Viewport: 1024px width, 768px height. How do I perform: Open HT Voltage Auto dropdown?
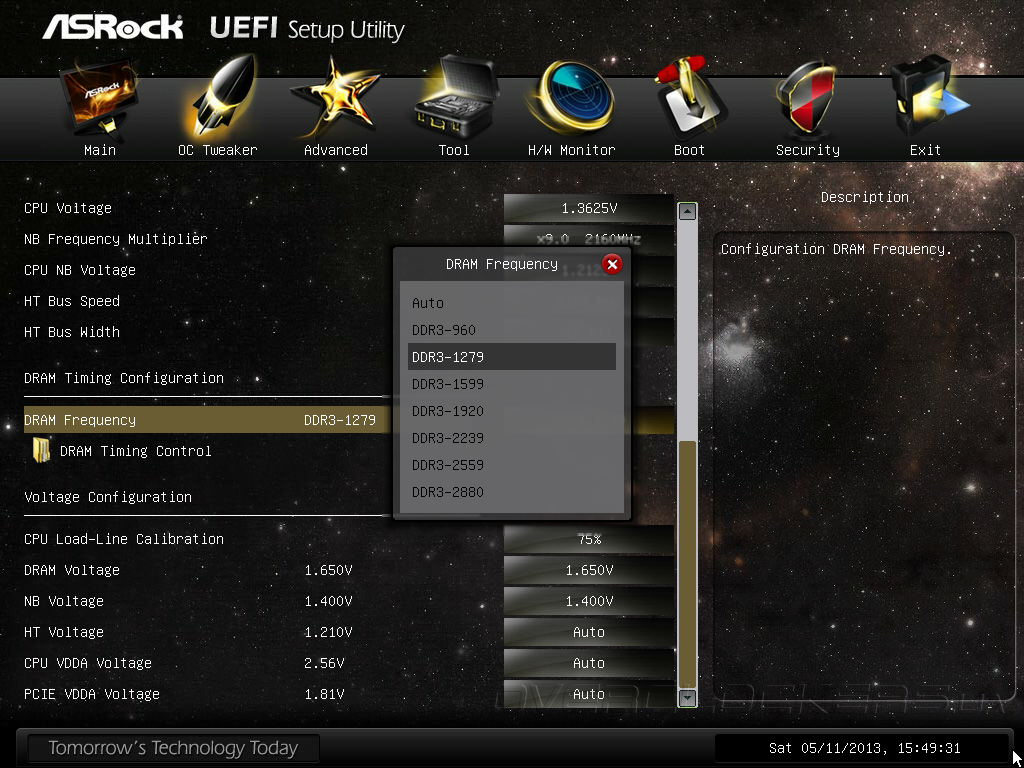[x=589, y=632]
